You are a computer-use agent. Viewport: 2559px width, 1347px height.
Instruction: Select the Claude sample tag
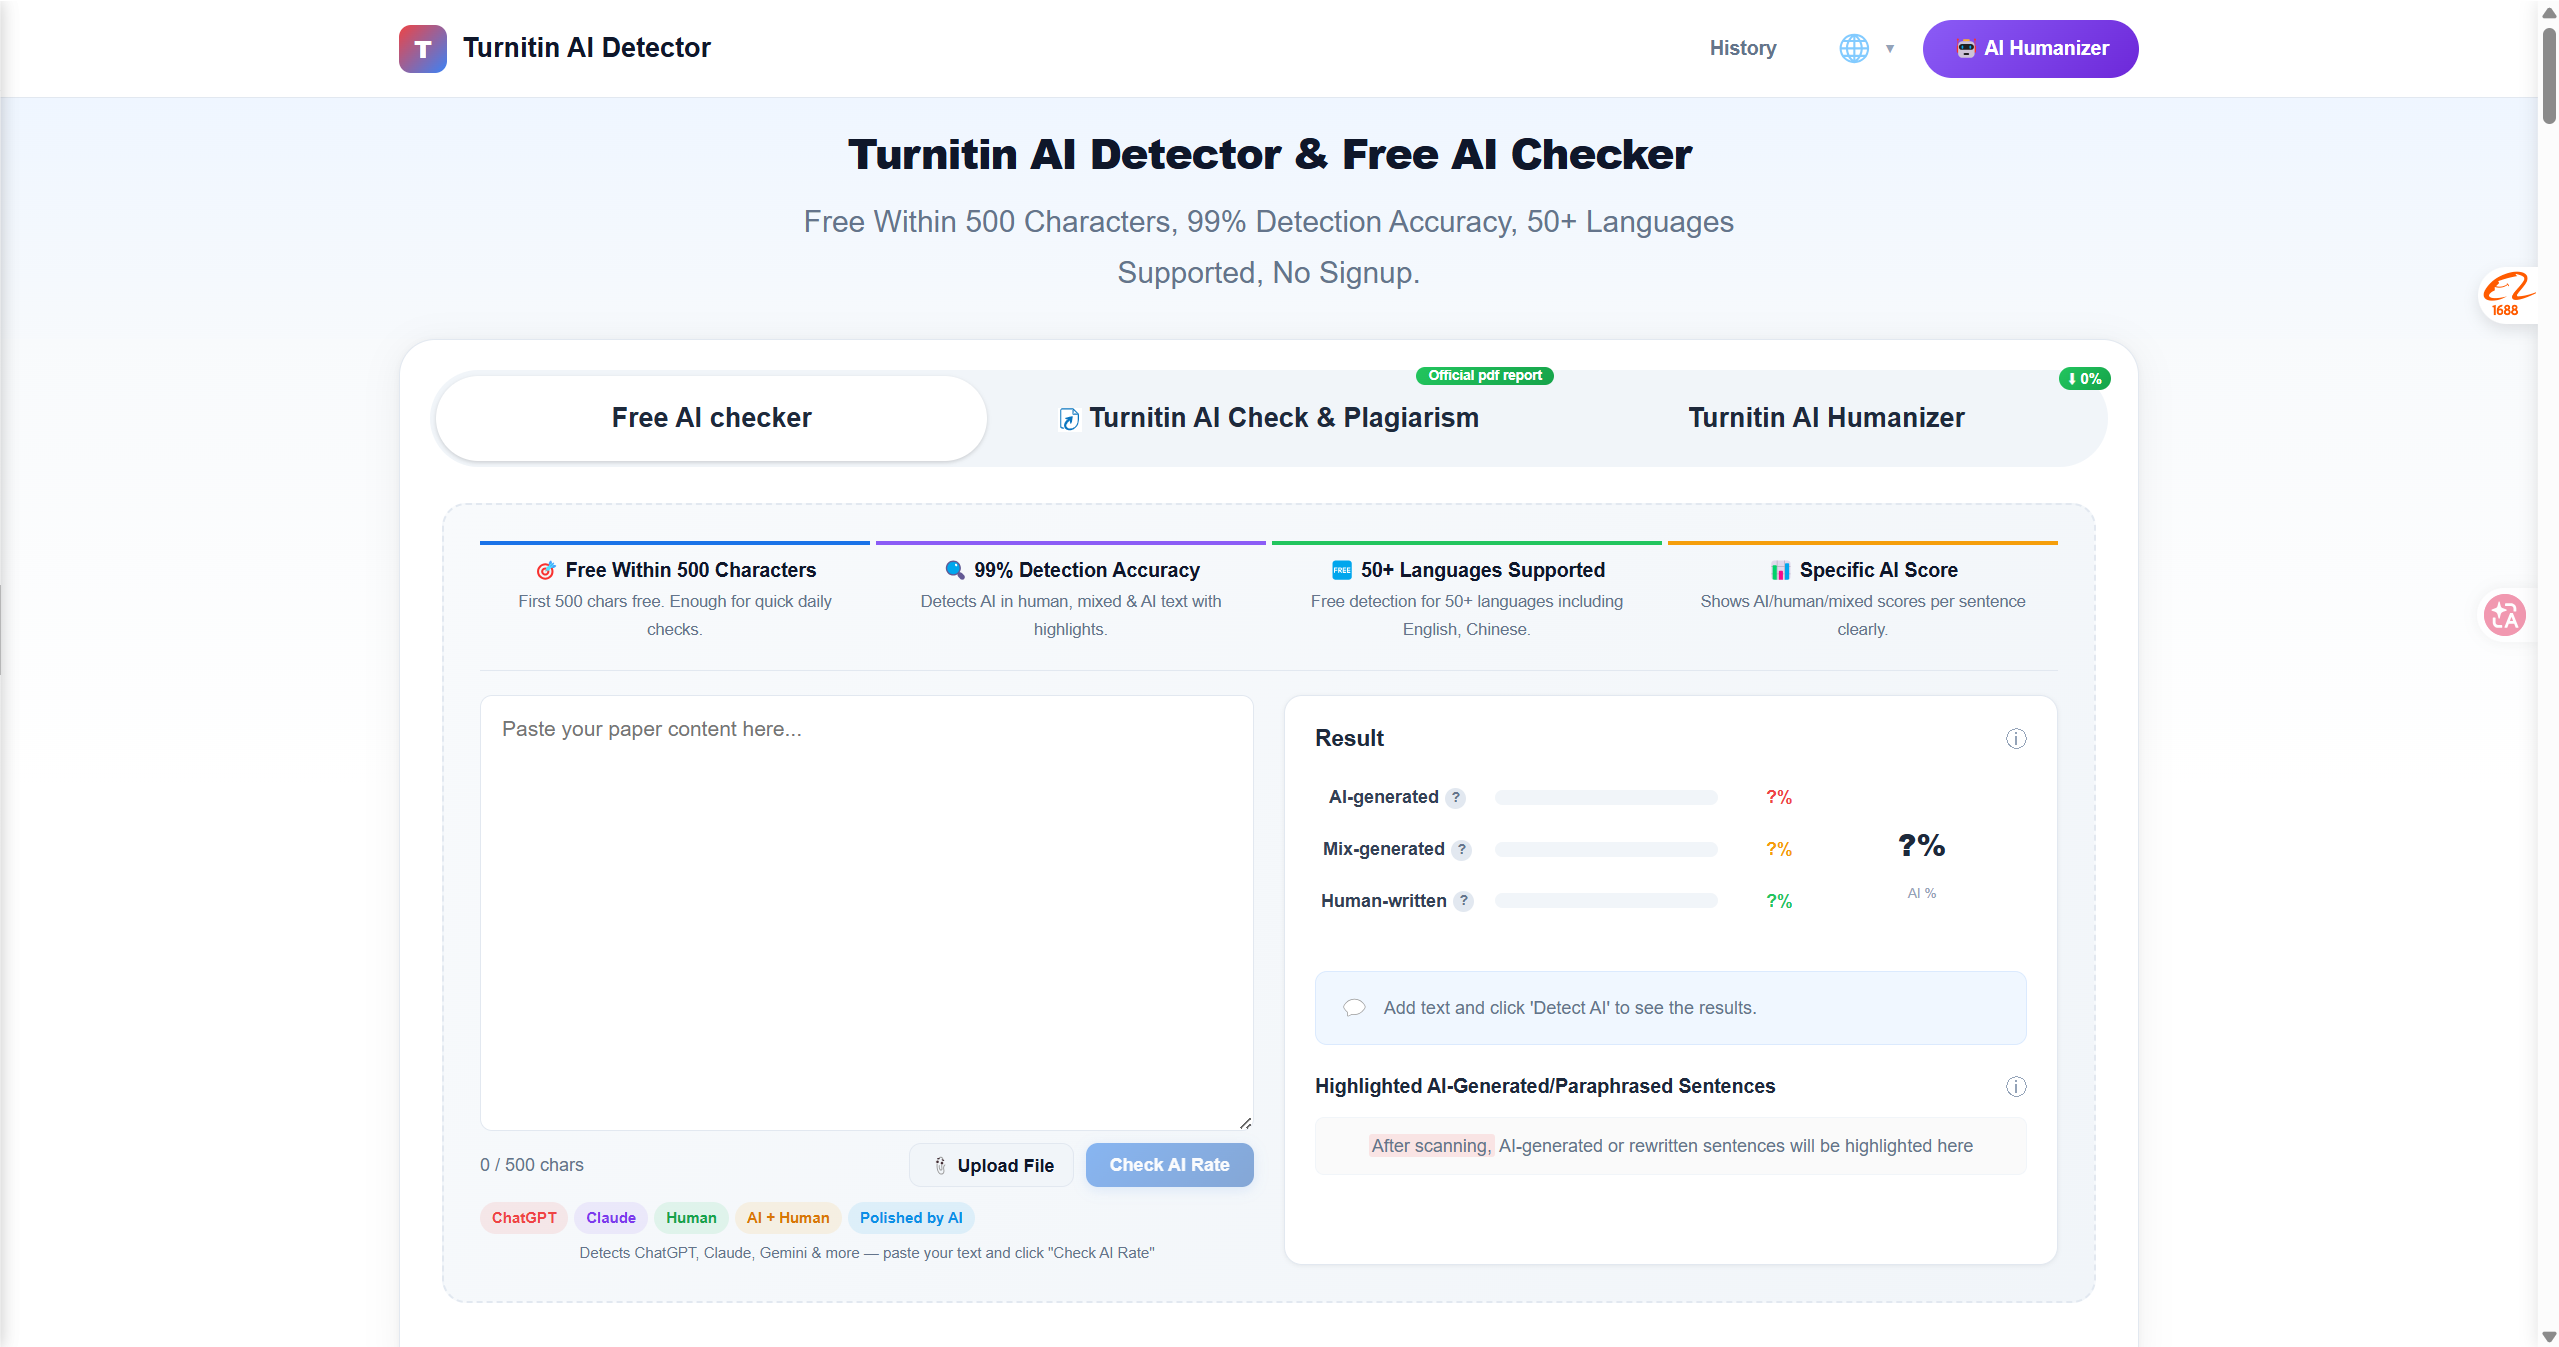tap(611, 1218)
